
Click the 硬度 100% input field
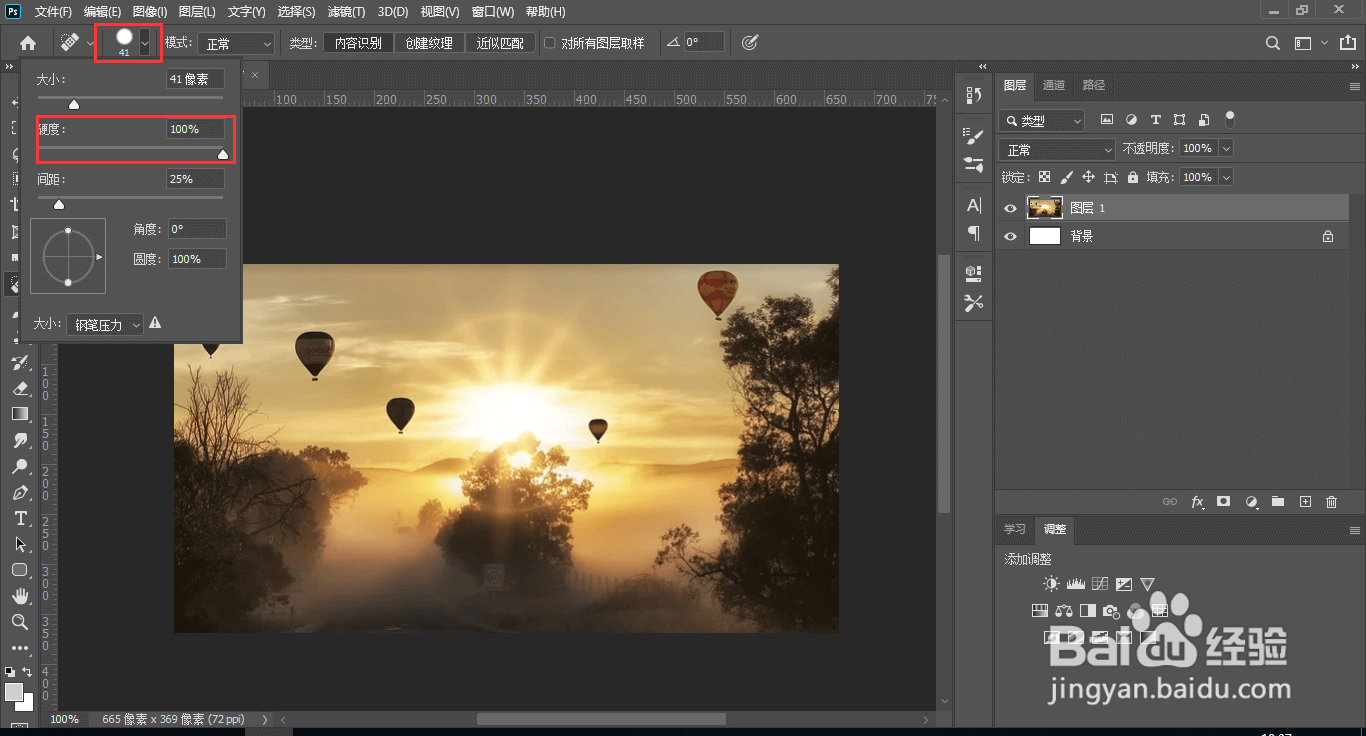(195, 129)
